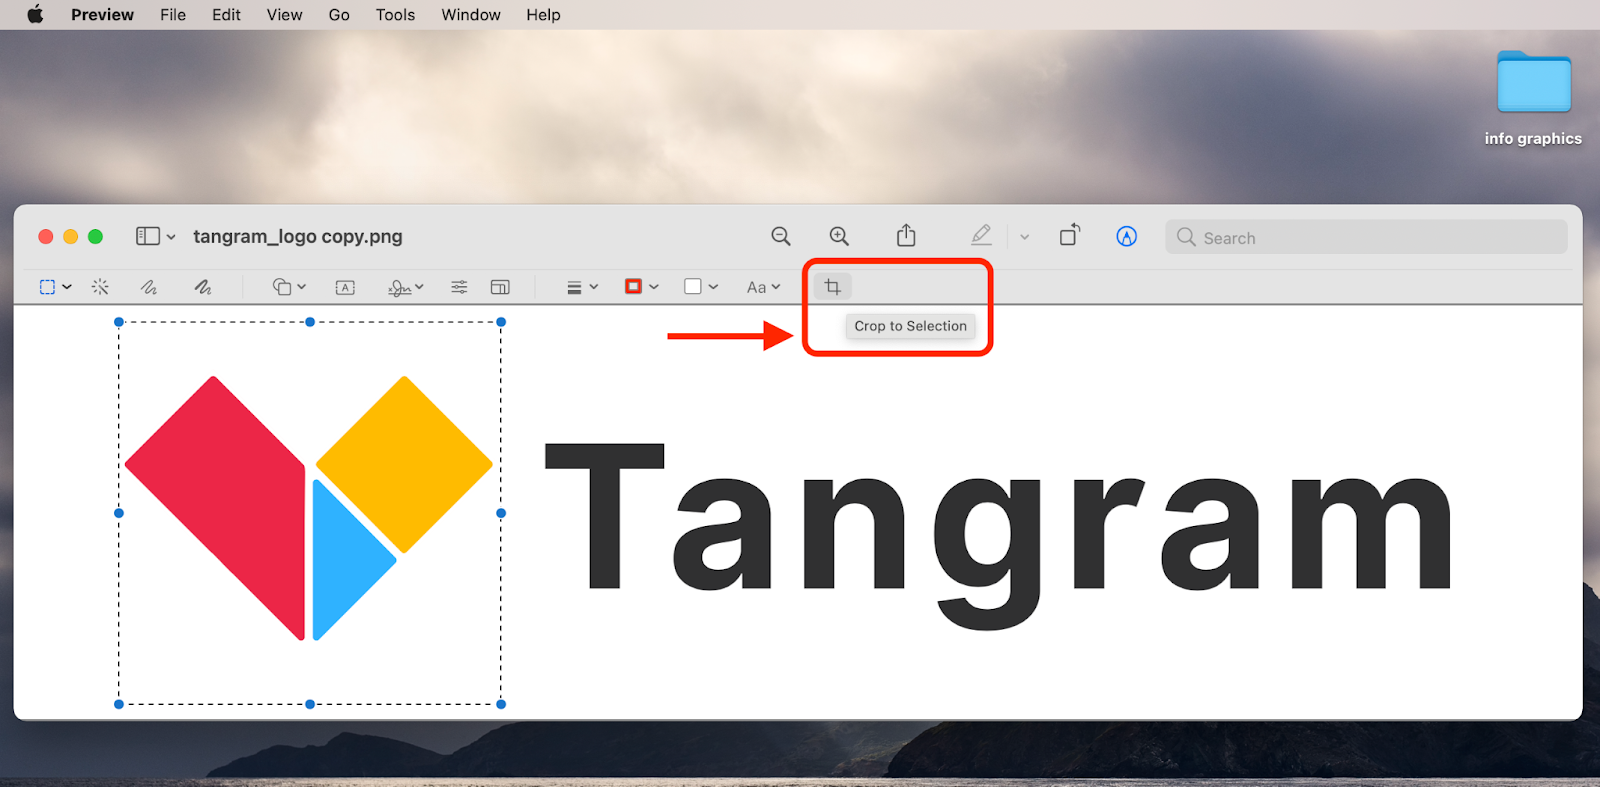Open the Edit menu
1600x787 pixels.
coord(226,15)
